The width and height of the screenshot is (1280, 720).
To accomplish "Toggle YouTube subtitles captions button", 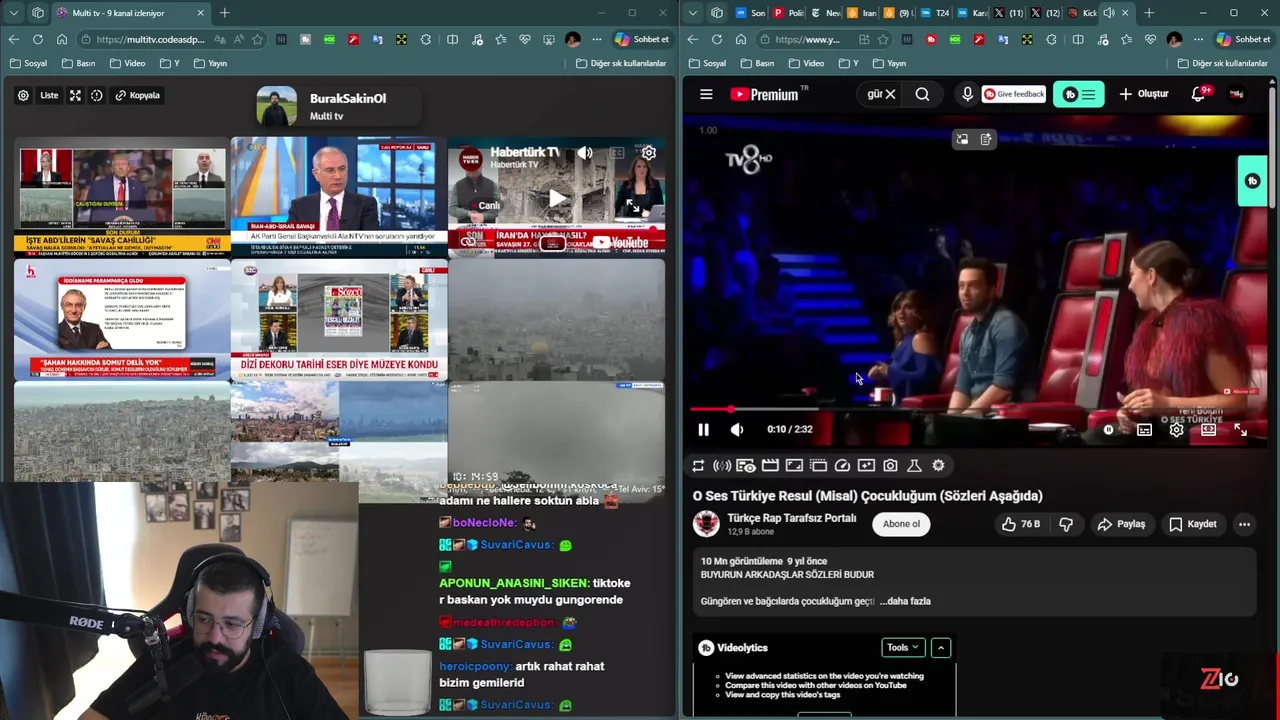I will (1144, 430).
